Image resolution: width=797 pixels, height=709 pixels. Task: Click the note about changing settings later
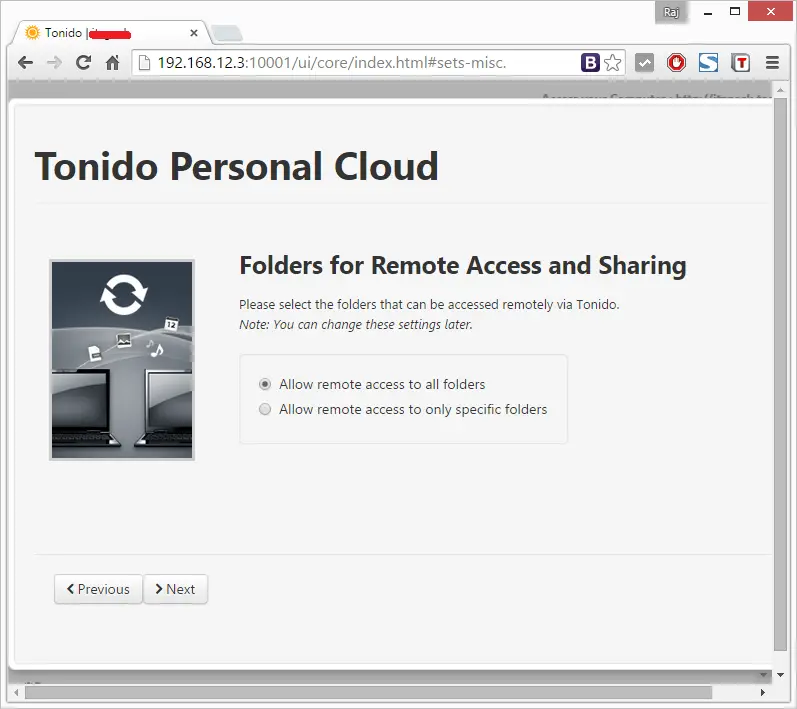(356, 325)
